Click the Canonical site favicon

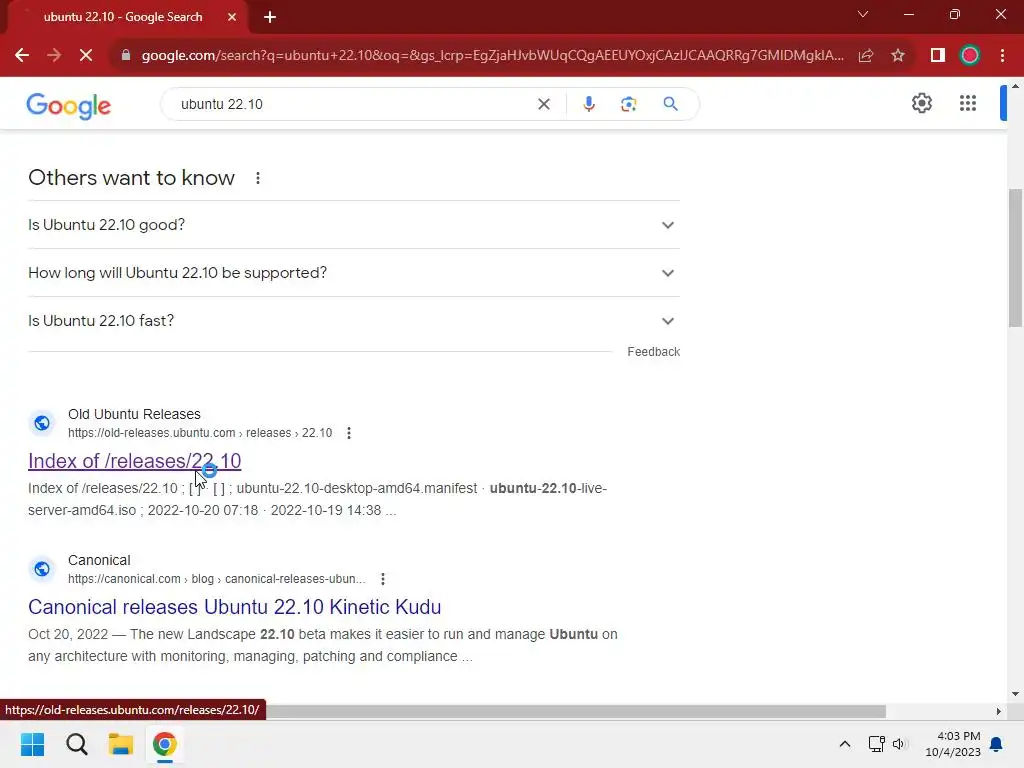42,569
